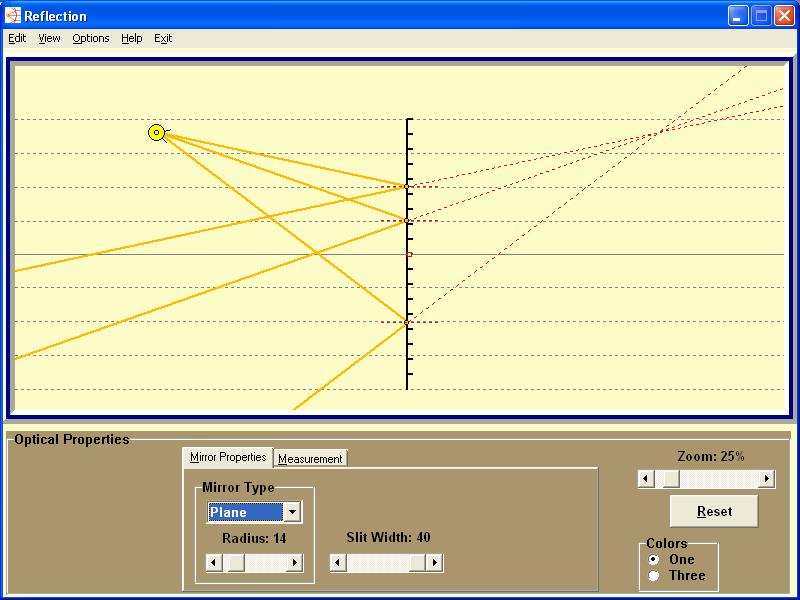Click the bottom ray reflection point on mirror

pos(407,322)
